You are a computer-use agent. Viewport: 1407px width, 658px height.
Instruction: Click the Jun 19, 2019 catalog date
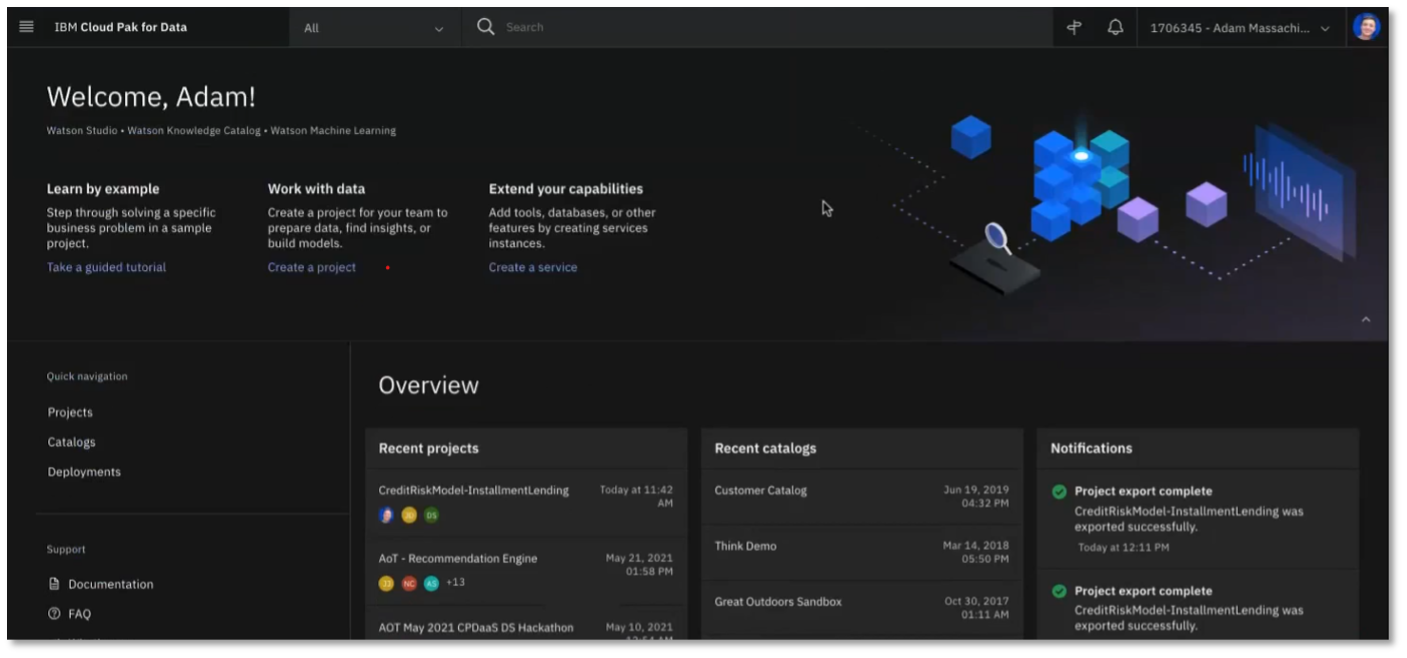pos(977,490)
